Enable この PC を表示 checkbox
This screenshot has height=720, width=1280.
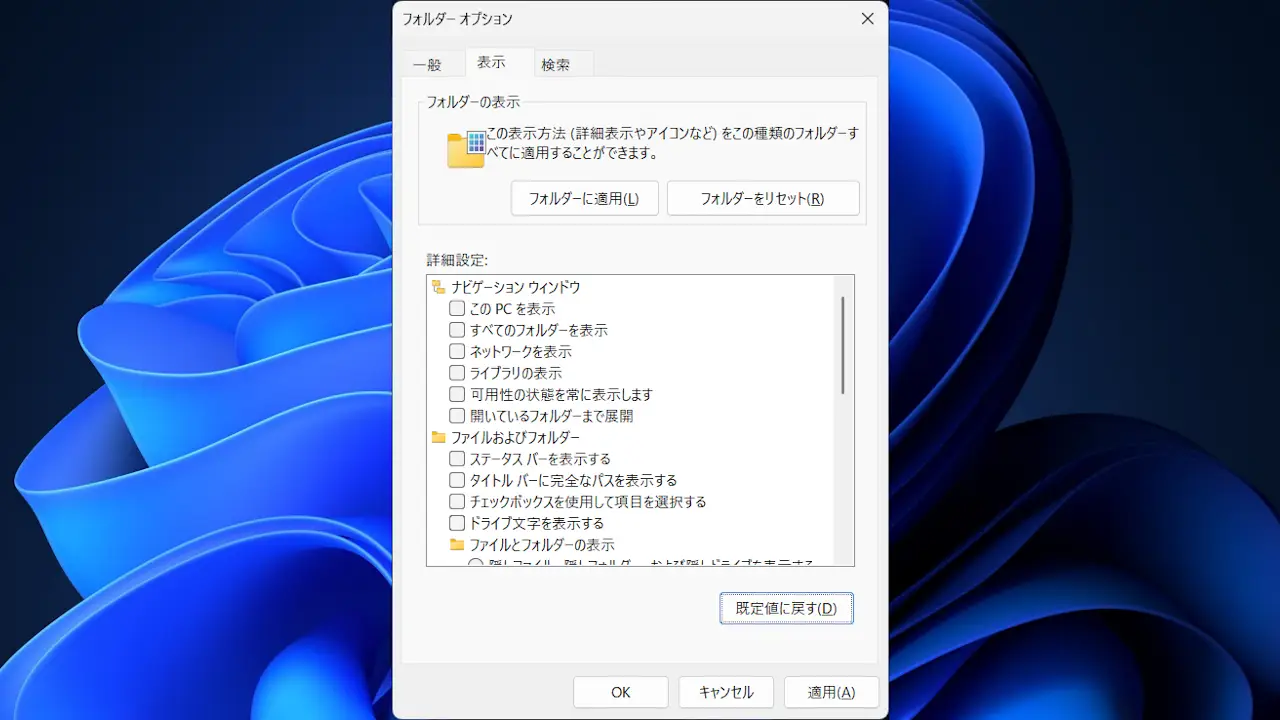pos(457,309)
